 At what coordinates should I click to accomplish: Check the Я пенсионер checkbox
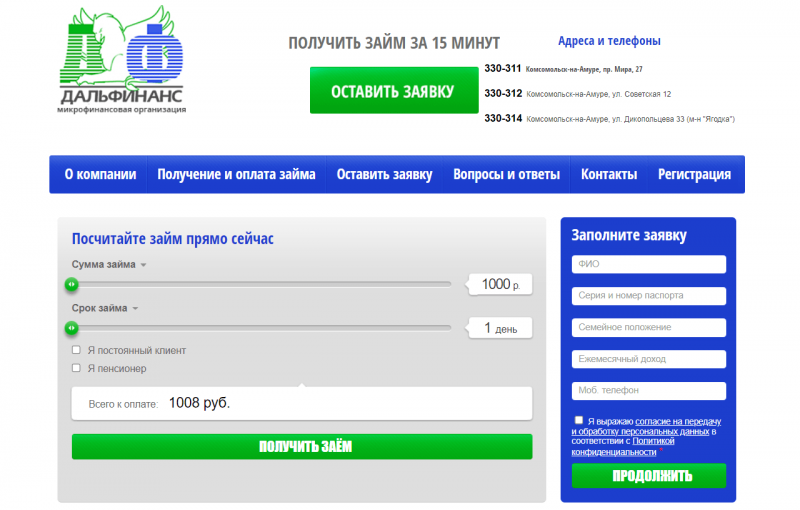click(x=76, y=368)
